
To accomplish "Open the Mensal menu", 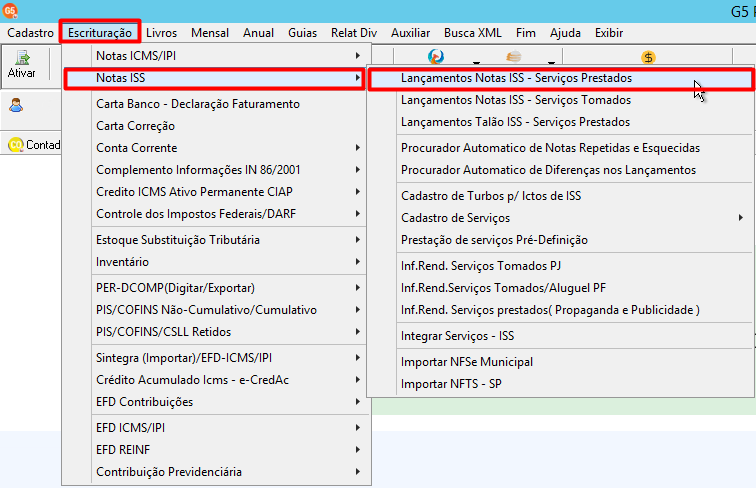I will point(210,33).
